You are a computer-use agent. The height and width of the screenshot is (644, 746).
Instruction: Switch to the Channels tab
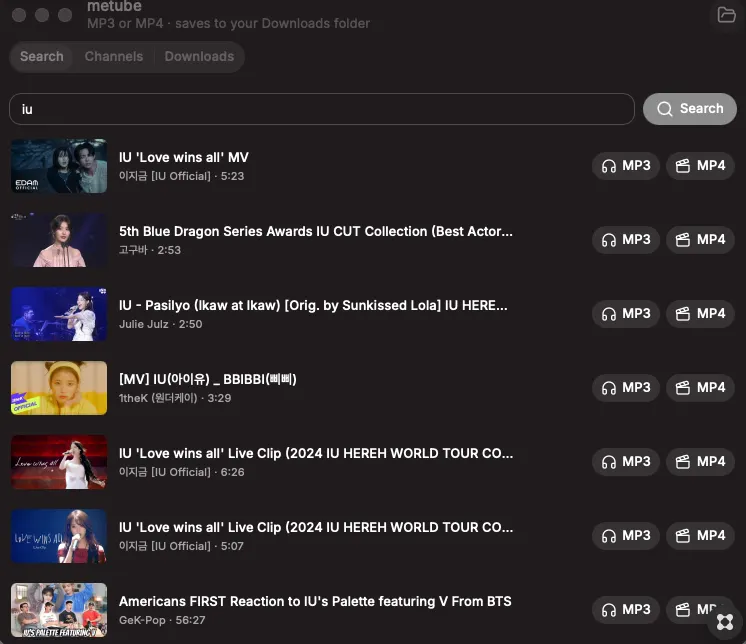click(114, 57)
